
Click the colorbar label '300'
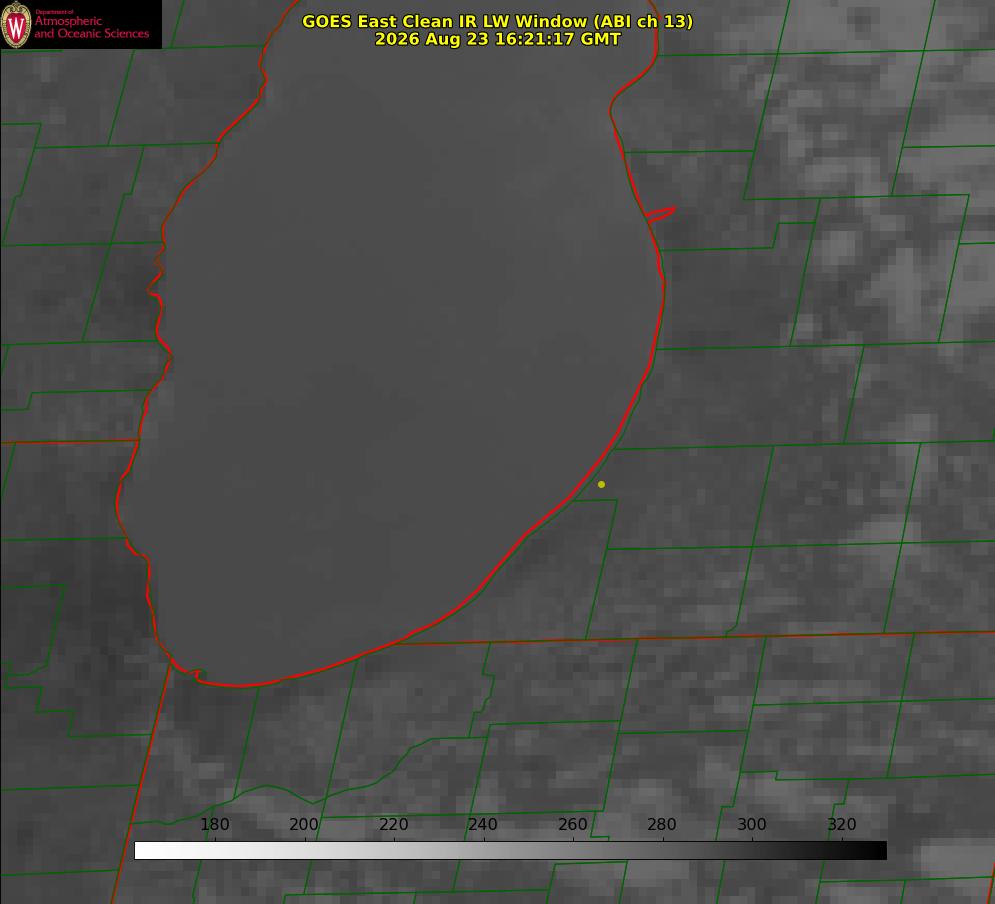tap(752, 824)
